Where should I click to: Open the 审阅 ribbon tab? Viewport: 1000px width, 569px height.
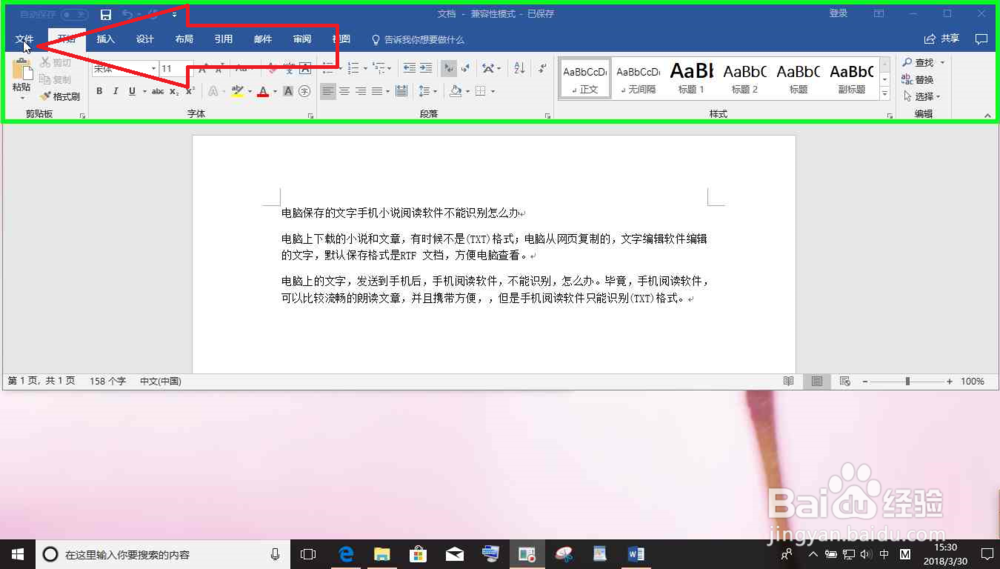302,39
